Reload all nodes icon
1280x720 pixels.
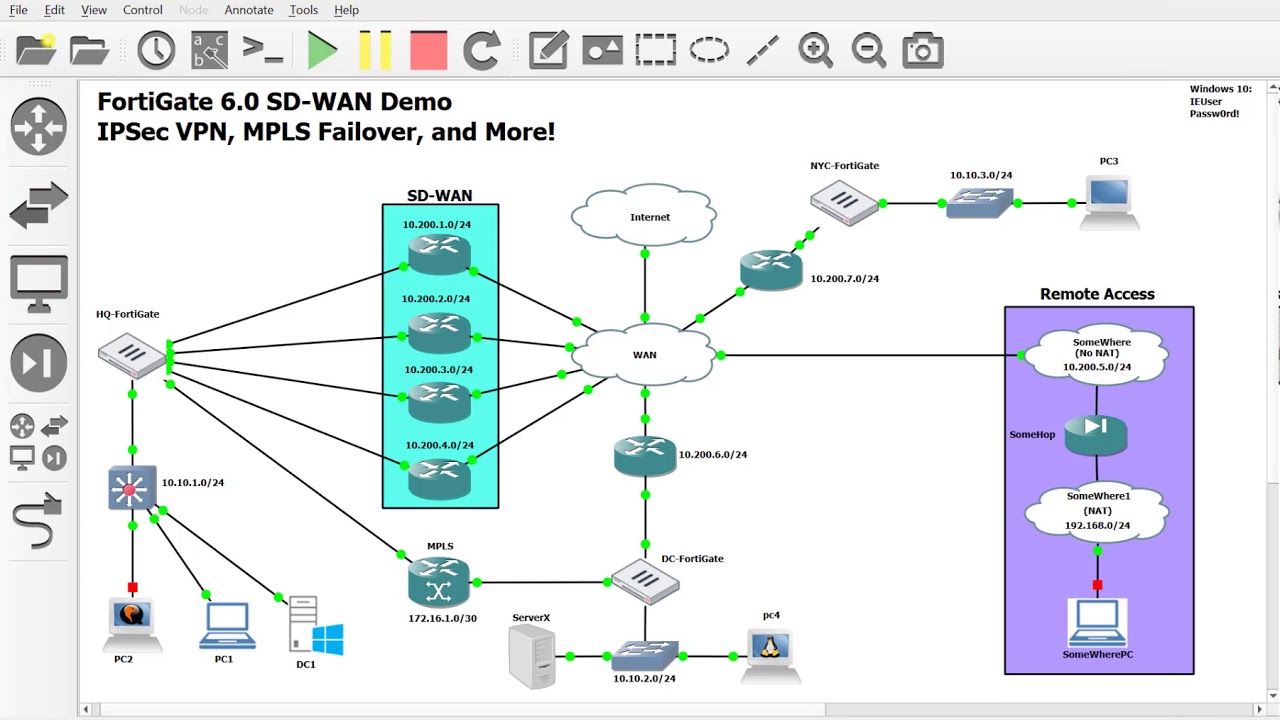(x=482, y=50)
